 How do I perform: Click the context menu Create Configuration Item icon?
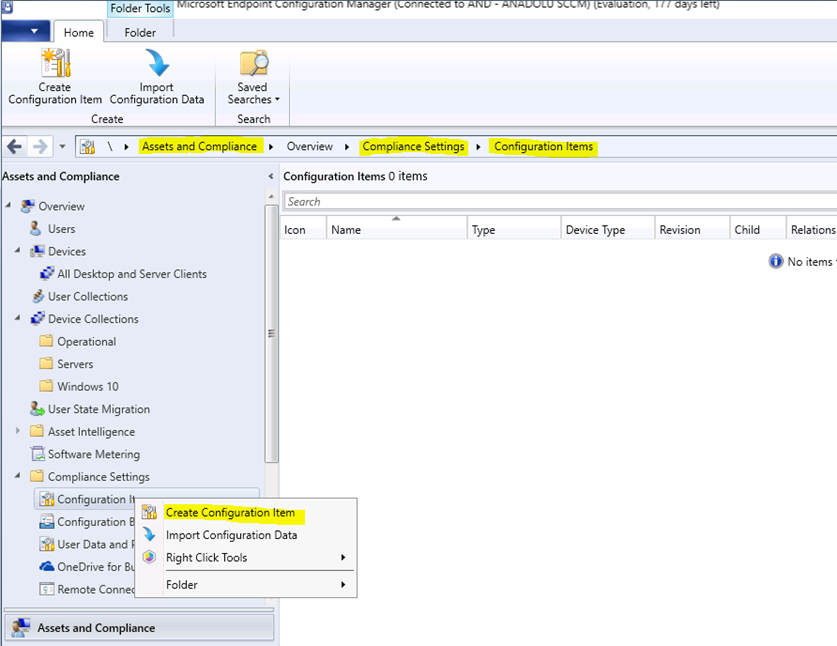point(149,512)
